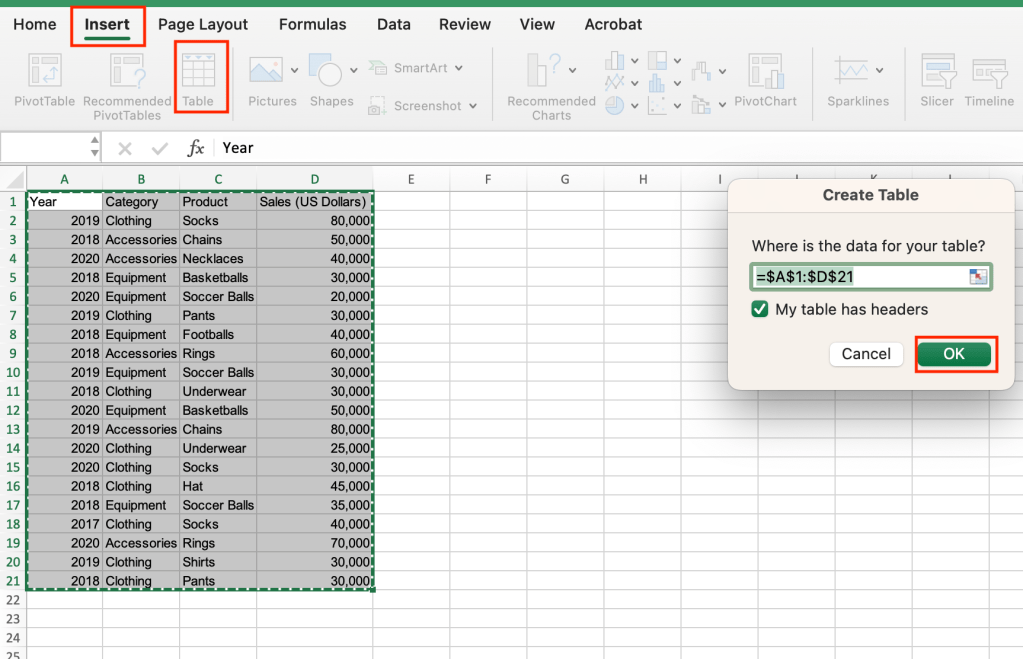Uncheck My table has headers
Viewport: 1023px width, 659px height.
(759, 309)
